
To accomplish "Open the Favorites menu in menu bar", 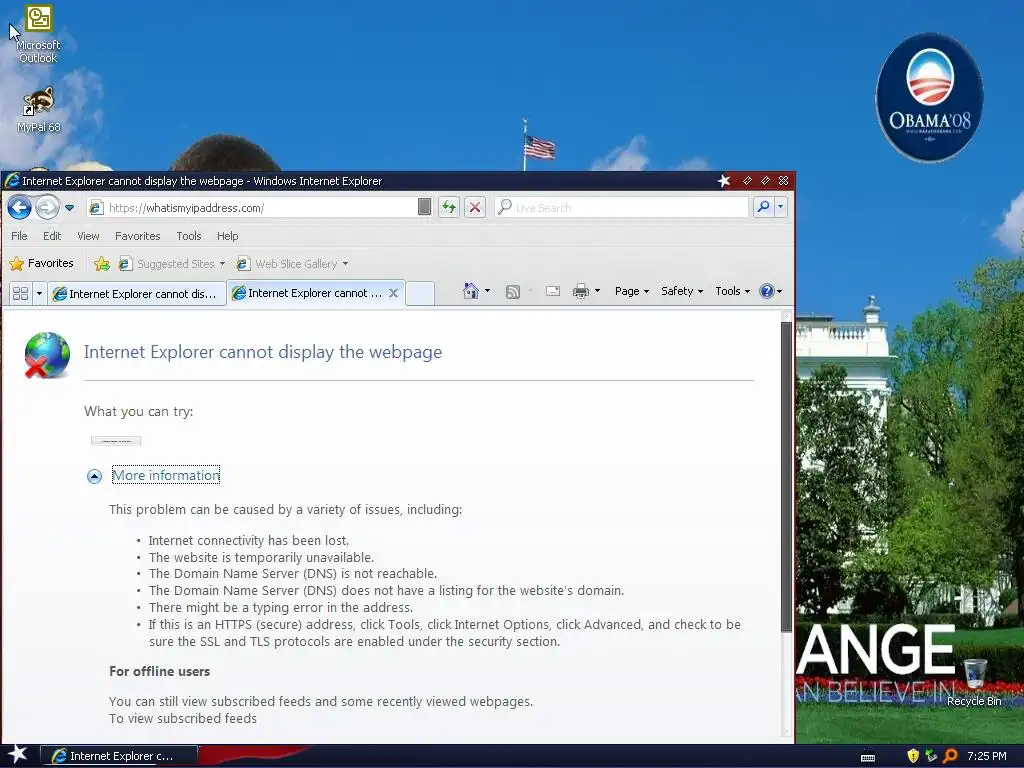I will tap(137, 236).
